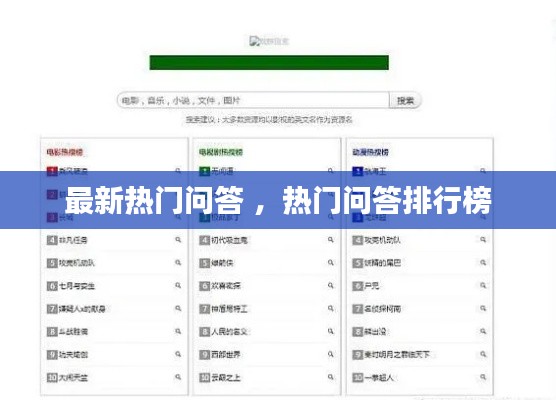Click magnifier icon for movie rank 8 row
Image resolution: width=556 pixels, height=400 pixels.
(178, 331)
